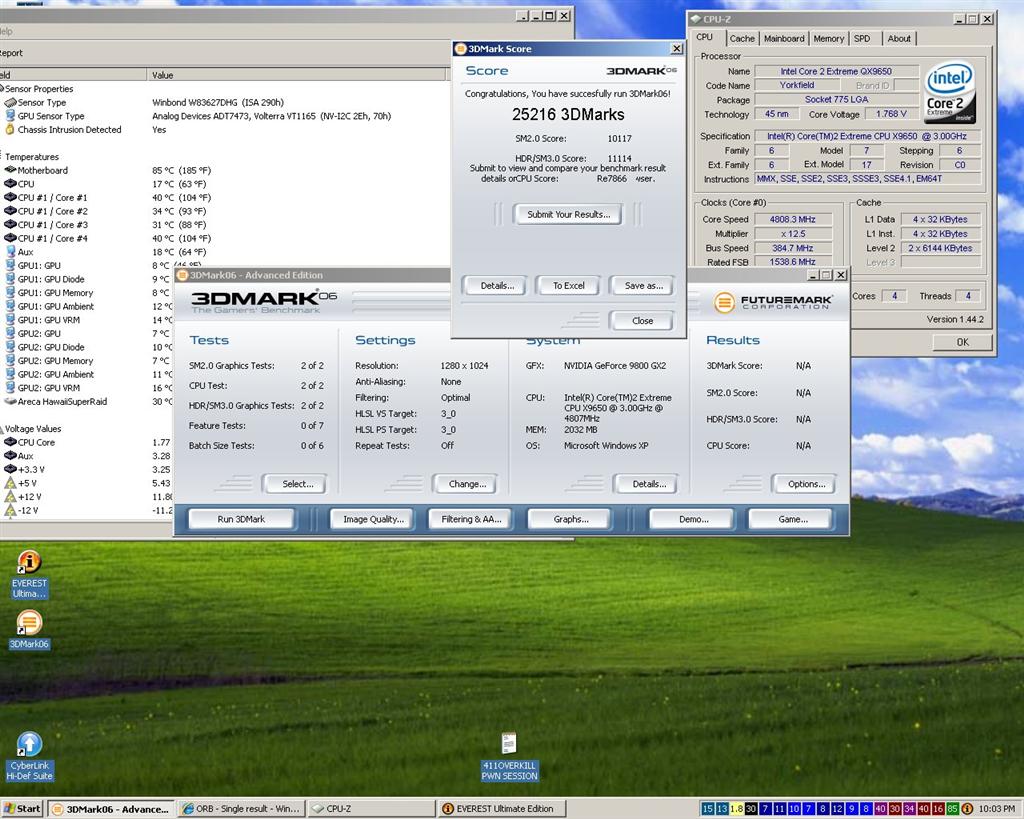The image size is (1024, 819).
Task: Click the Value column header in EVEREST
Action: [297, 74]
